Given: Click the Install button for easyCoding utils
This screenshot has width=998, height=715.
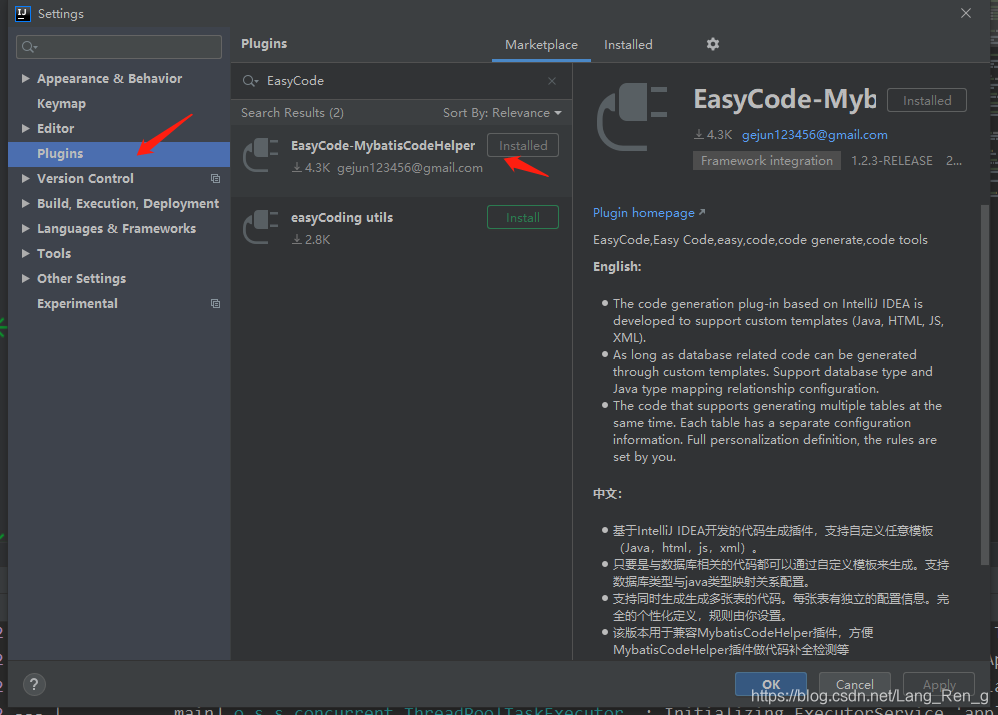Looking at the screenshot, I should pyautogui.click(x=523, y=218).
